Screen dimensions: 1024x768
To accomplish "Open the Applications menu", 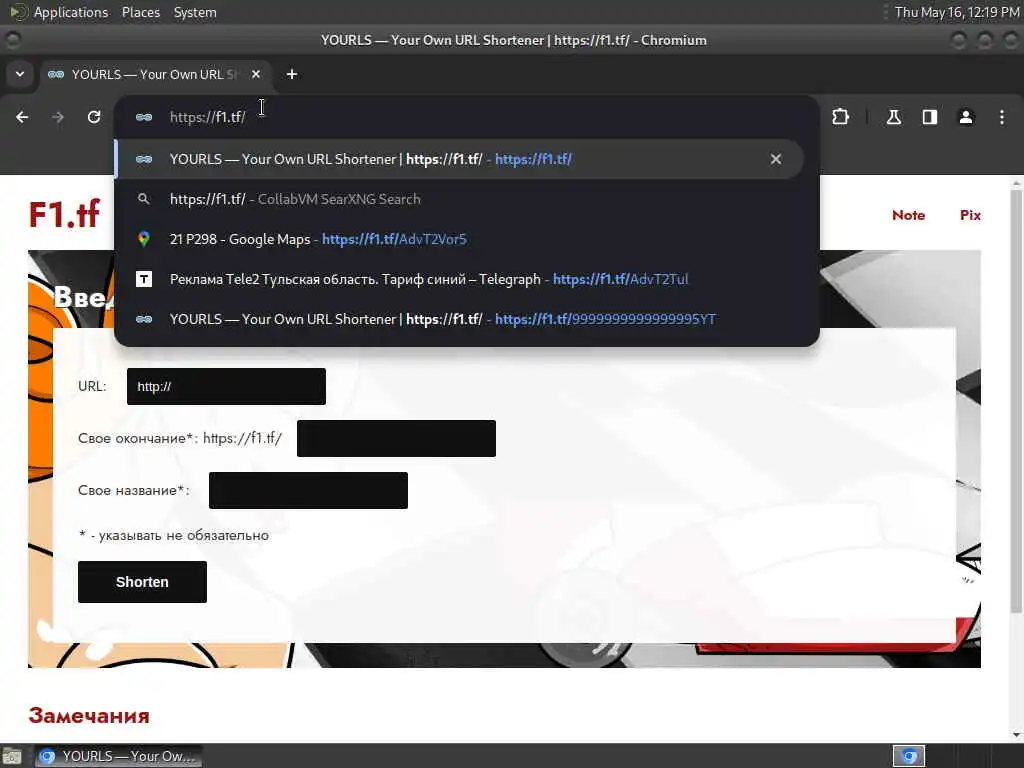I will (x=71, y=12).
